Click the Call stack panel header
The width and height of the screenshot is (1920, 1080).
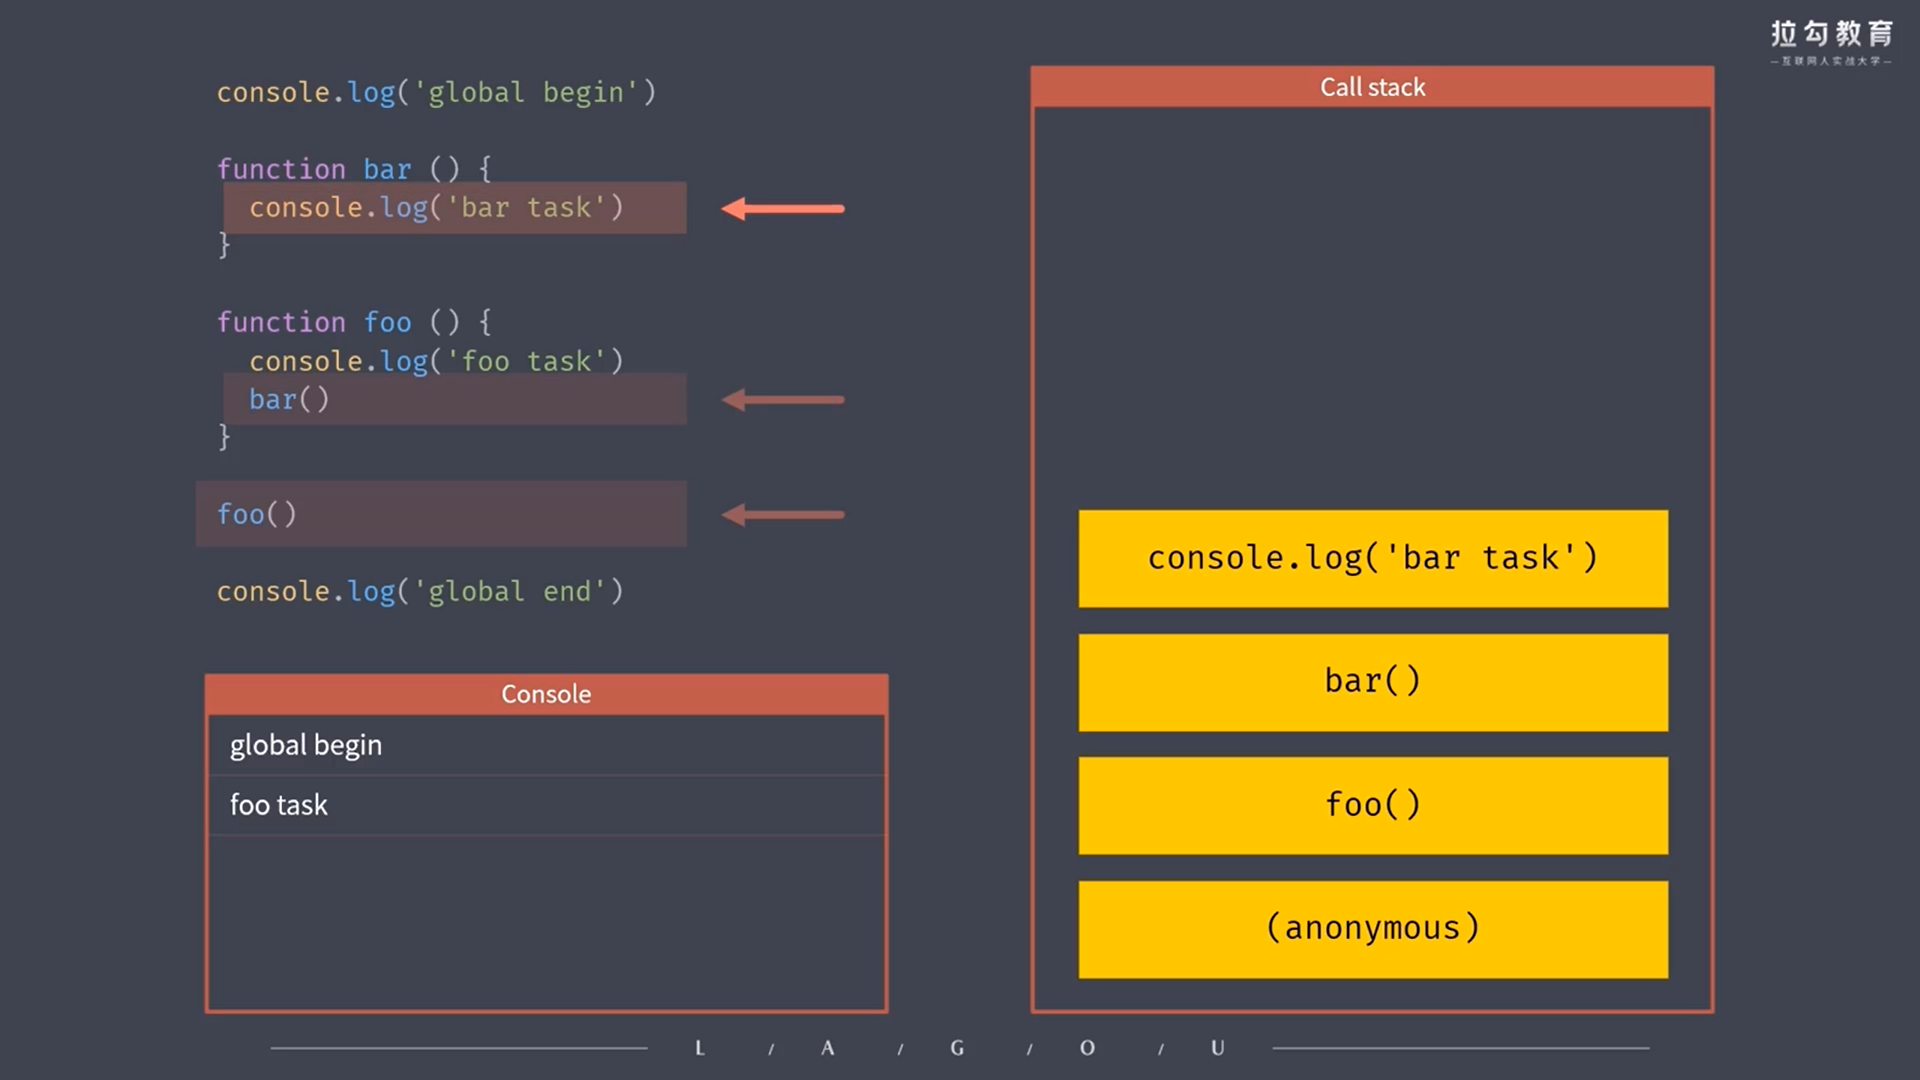[1372, 87]
